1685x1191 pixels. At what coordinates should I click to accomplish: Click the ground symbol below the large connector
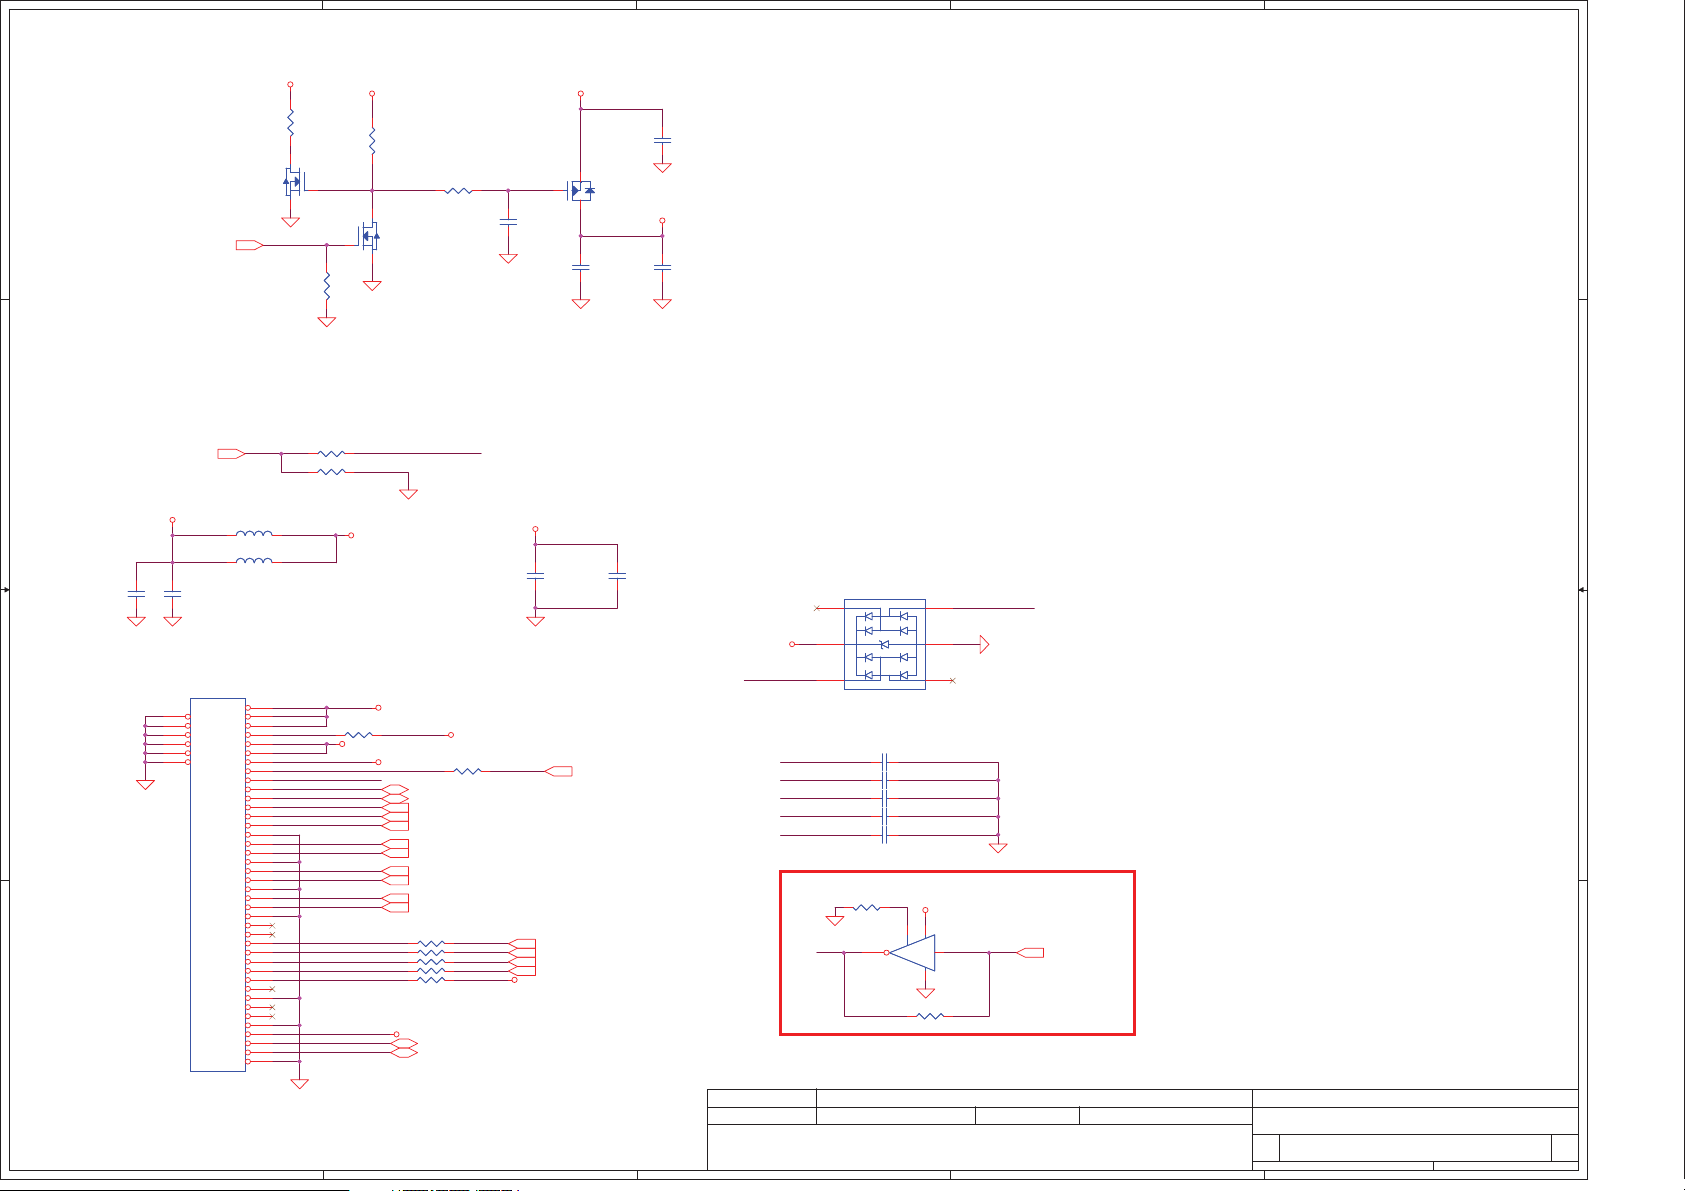pos(299,1083)
